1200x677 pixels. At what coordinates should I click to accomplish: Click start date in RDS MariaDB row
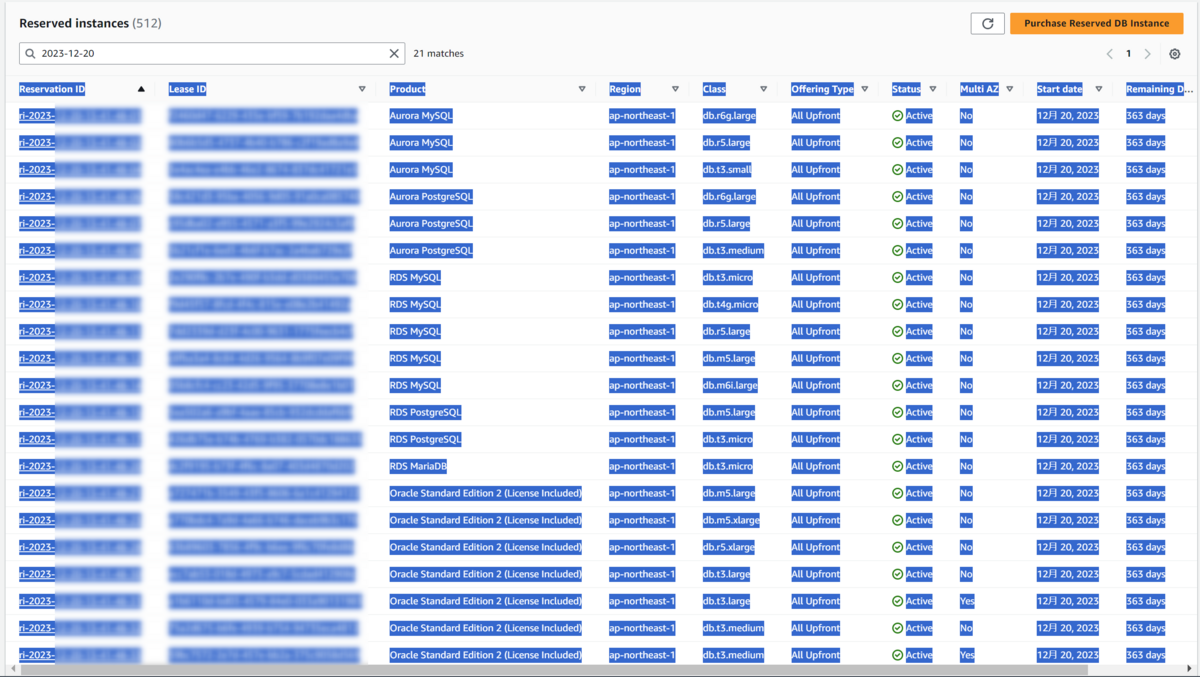click(x=1068, y=466)
